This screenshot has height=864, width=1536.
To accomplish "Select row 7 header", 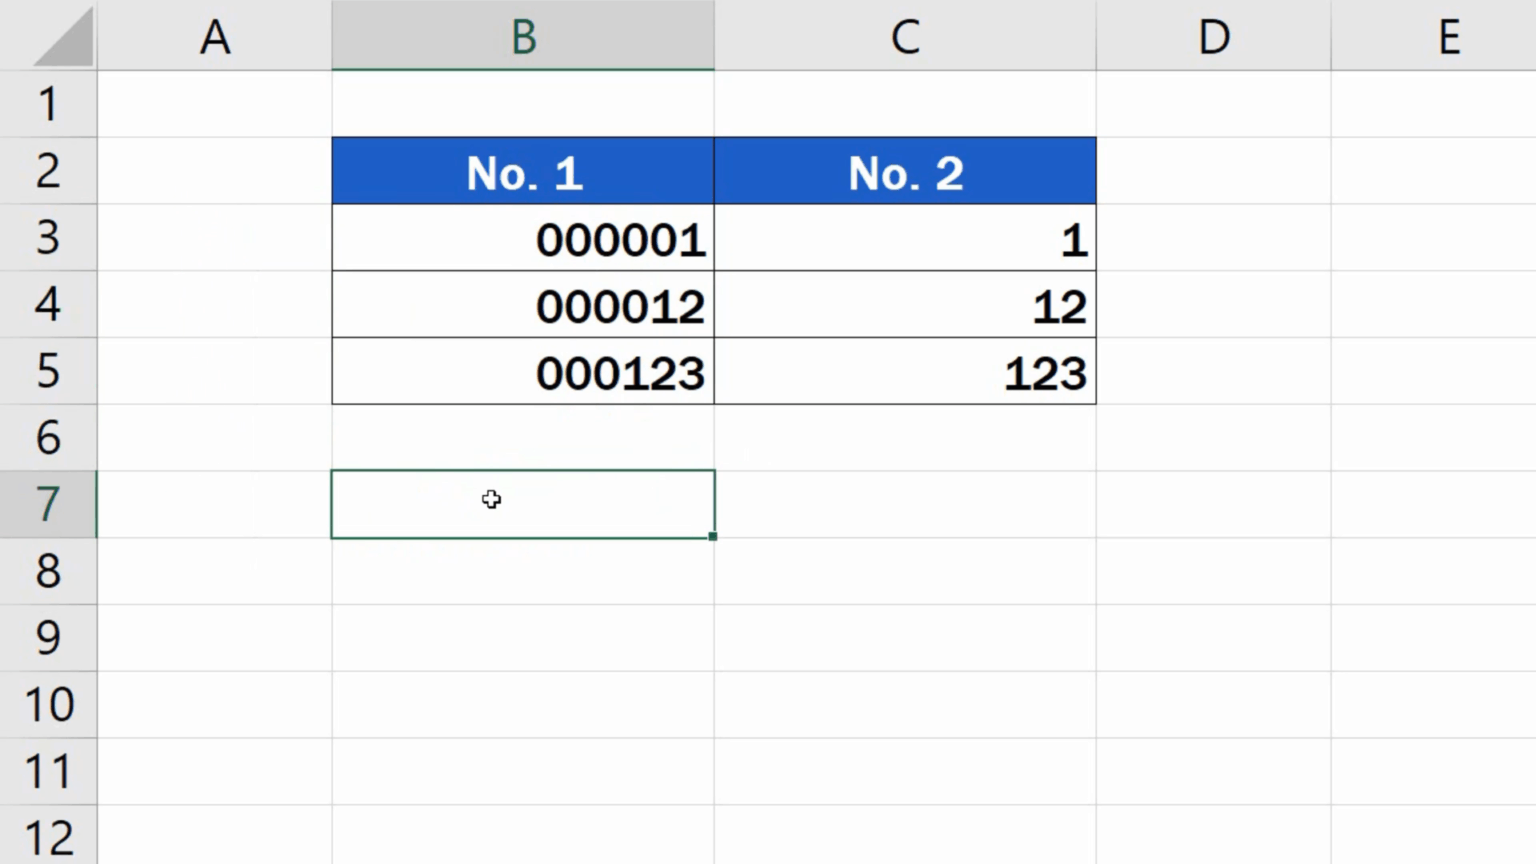I will tap(48, 504).
